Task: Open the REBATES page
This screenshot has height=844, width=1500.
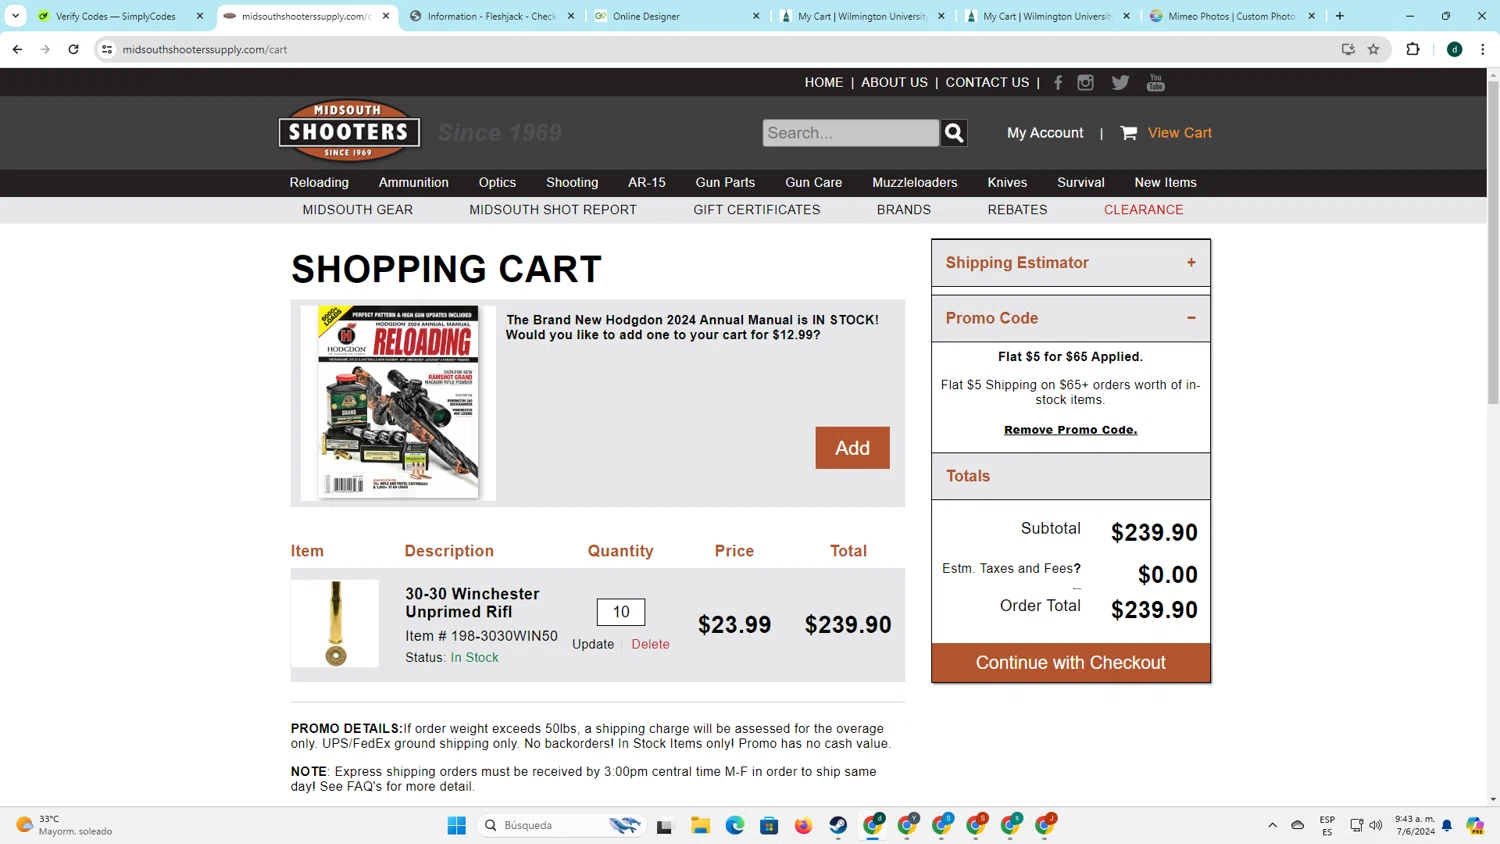Action: (x=1017, y=210)
